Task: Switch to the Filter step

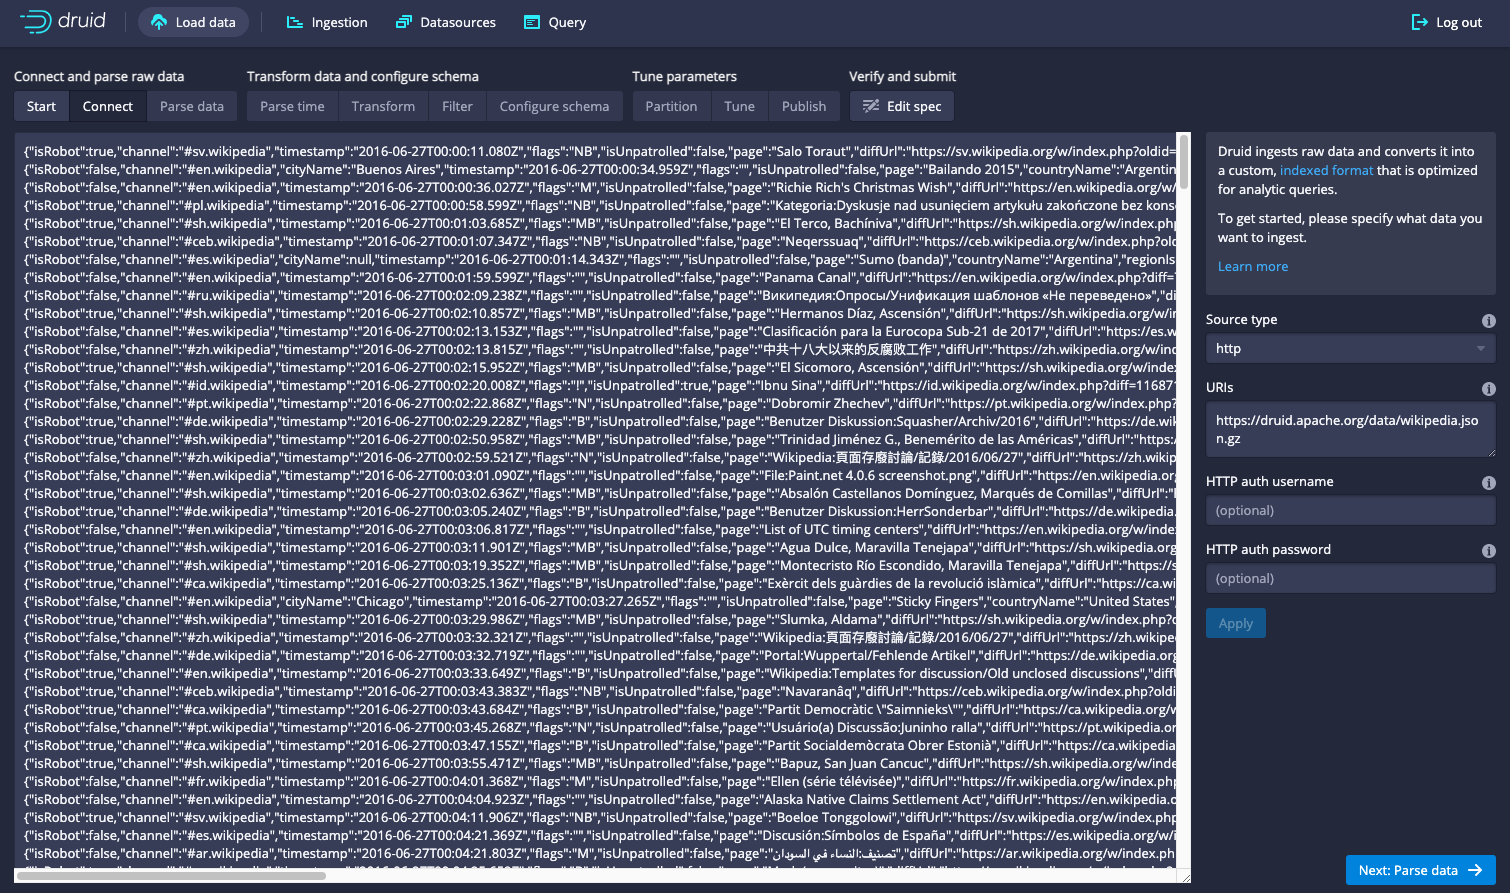Action: click(457, 106)
